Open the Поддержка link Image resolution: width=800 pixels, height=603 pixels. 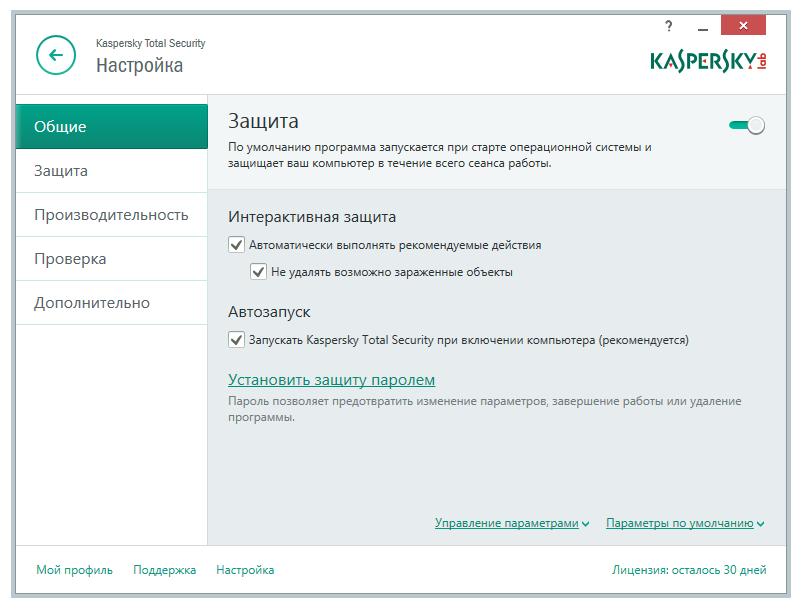(x=164, y=570)
